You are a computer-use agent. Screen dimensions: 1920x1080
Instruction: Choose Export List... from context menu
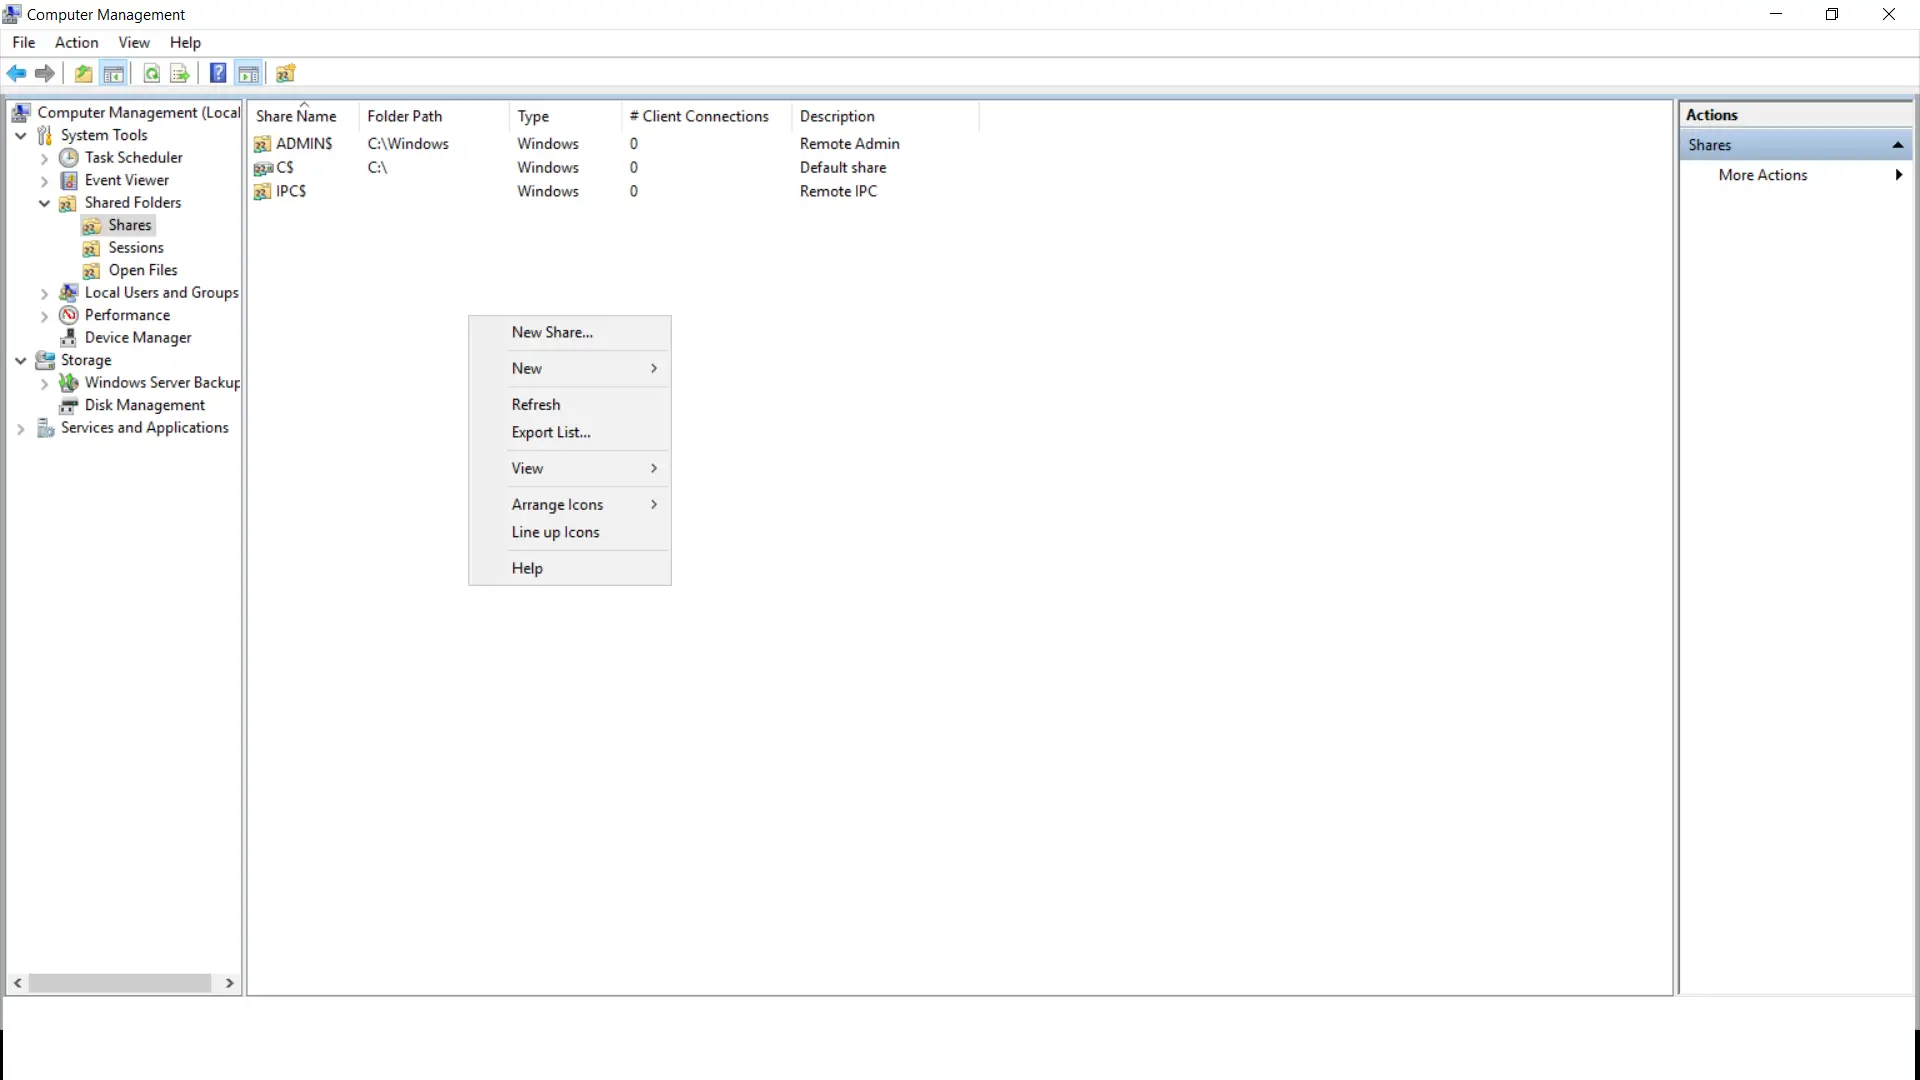570,432
